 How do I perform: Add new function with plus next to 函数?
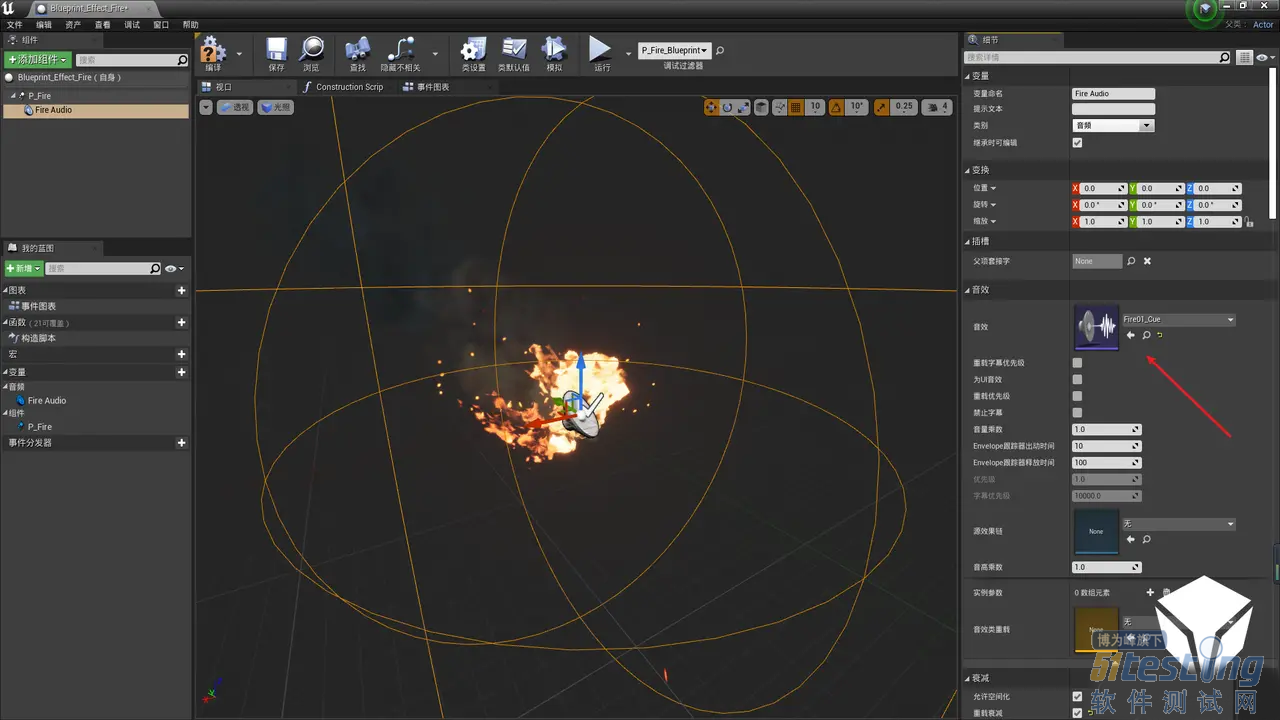click(x=181, y=322)
